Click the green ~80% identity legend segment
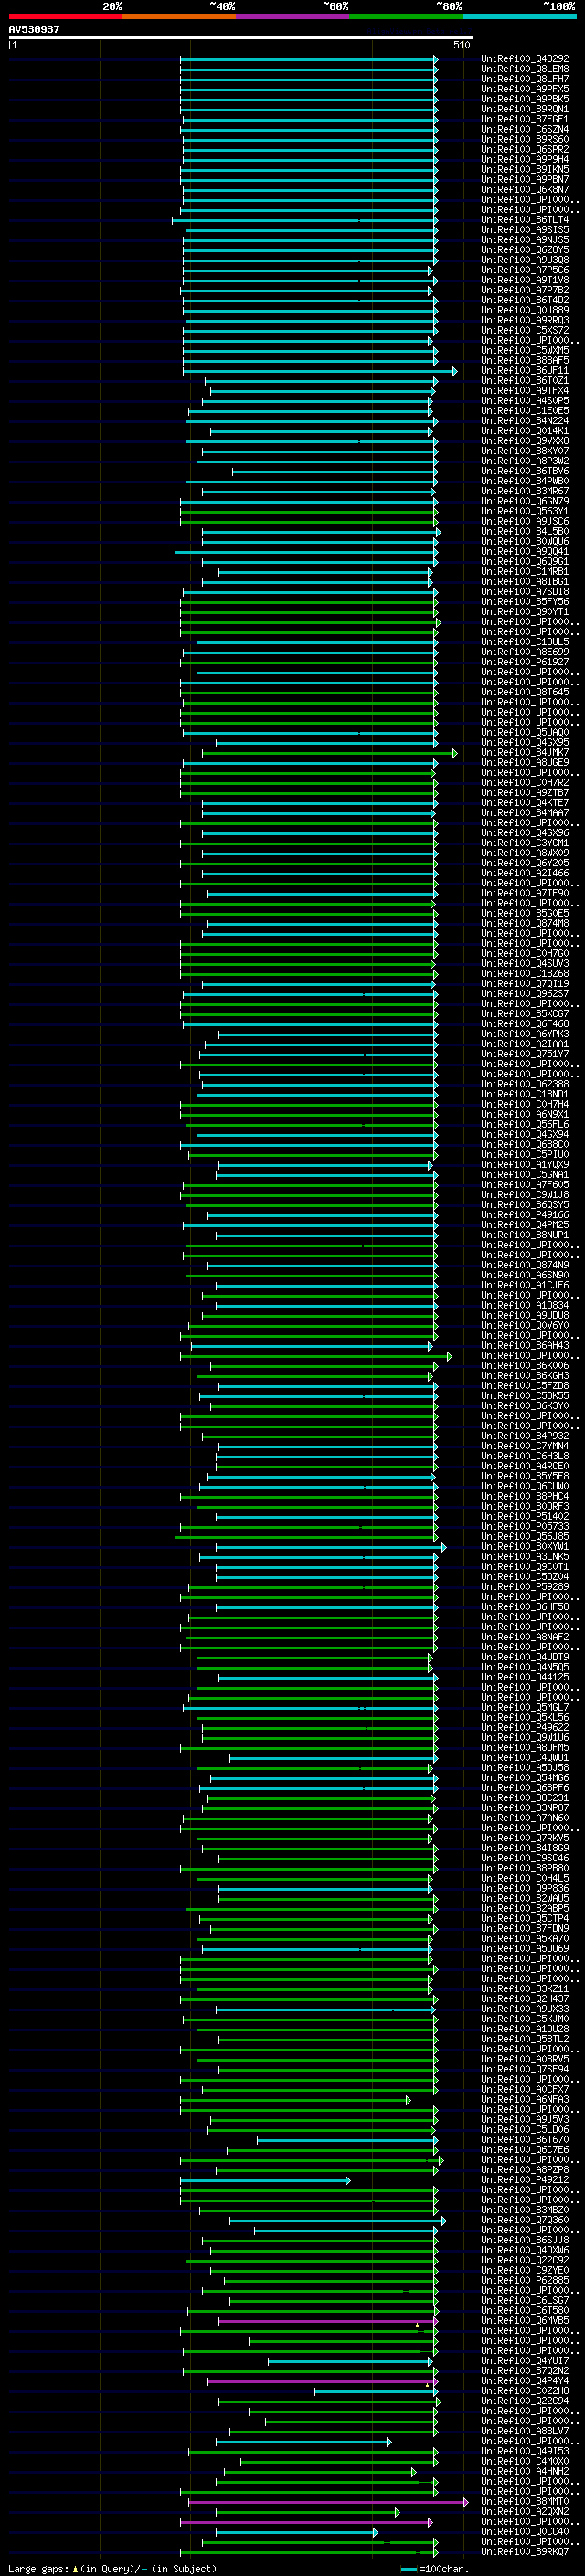 (406, 17)
